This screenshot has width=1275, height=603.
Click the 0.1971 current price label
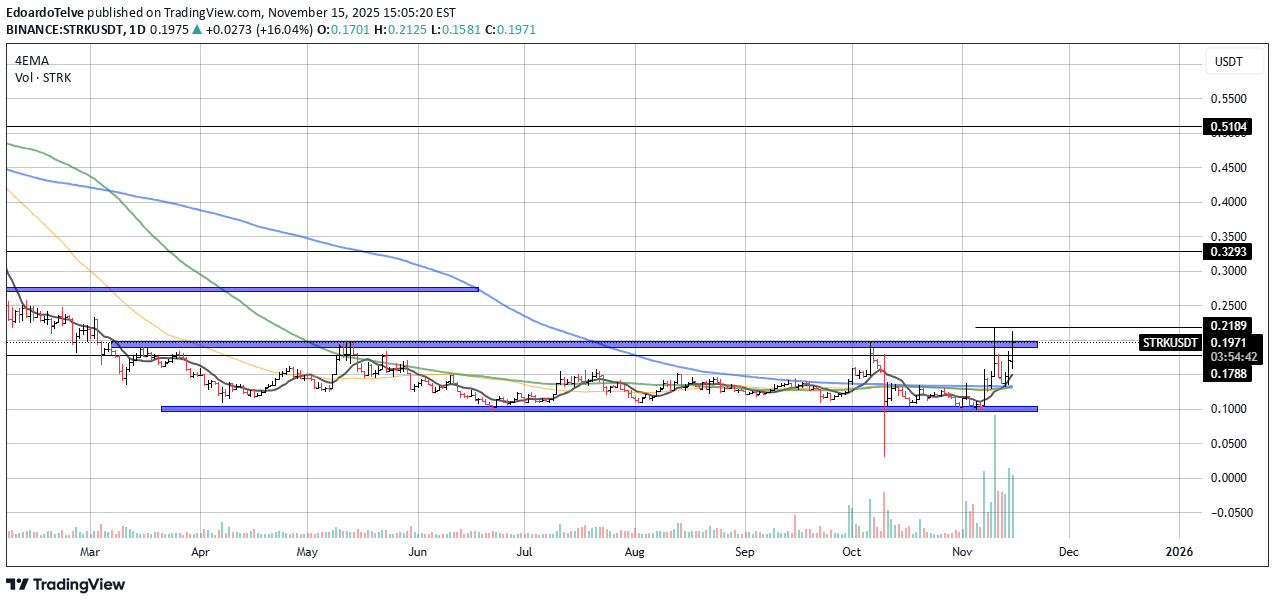click(x=1227, y=342)
